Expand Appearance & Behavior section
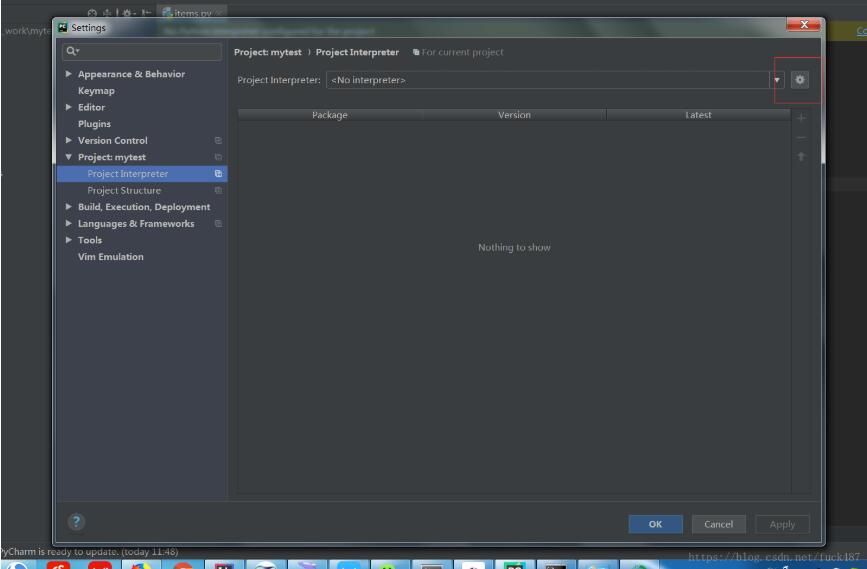The image size is (867, 569). pos(69,74)
